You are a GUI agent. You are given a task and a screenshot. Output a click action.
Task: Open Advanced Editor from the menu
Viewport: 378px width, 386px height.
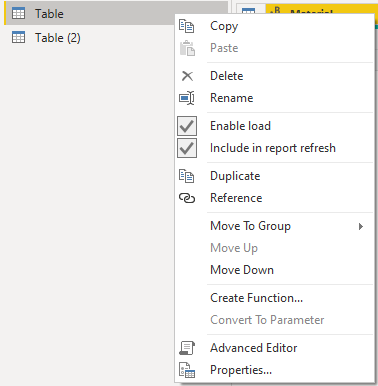point(275,348)
